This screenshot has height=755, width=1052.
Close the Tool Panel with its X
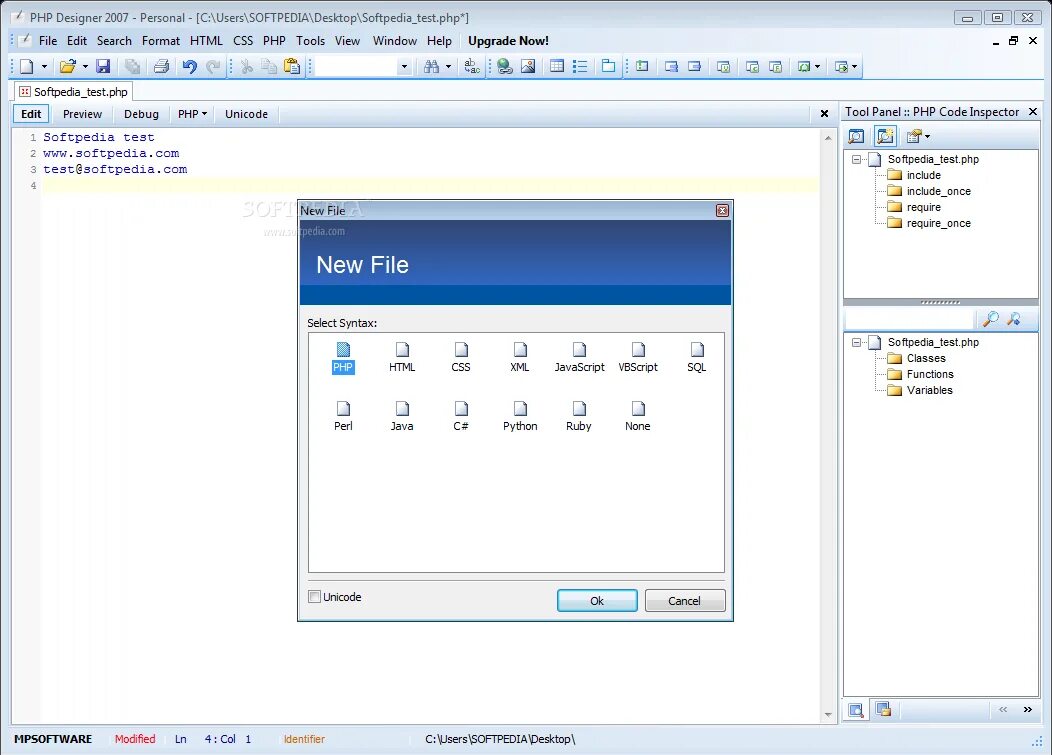[x=1033, y=112]
